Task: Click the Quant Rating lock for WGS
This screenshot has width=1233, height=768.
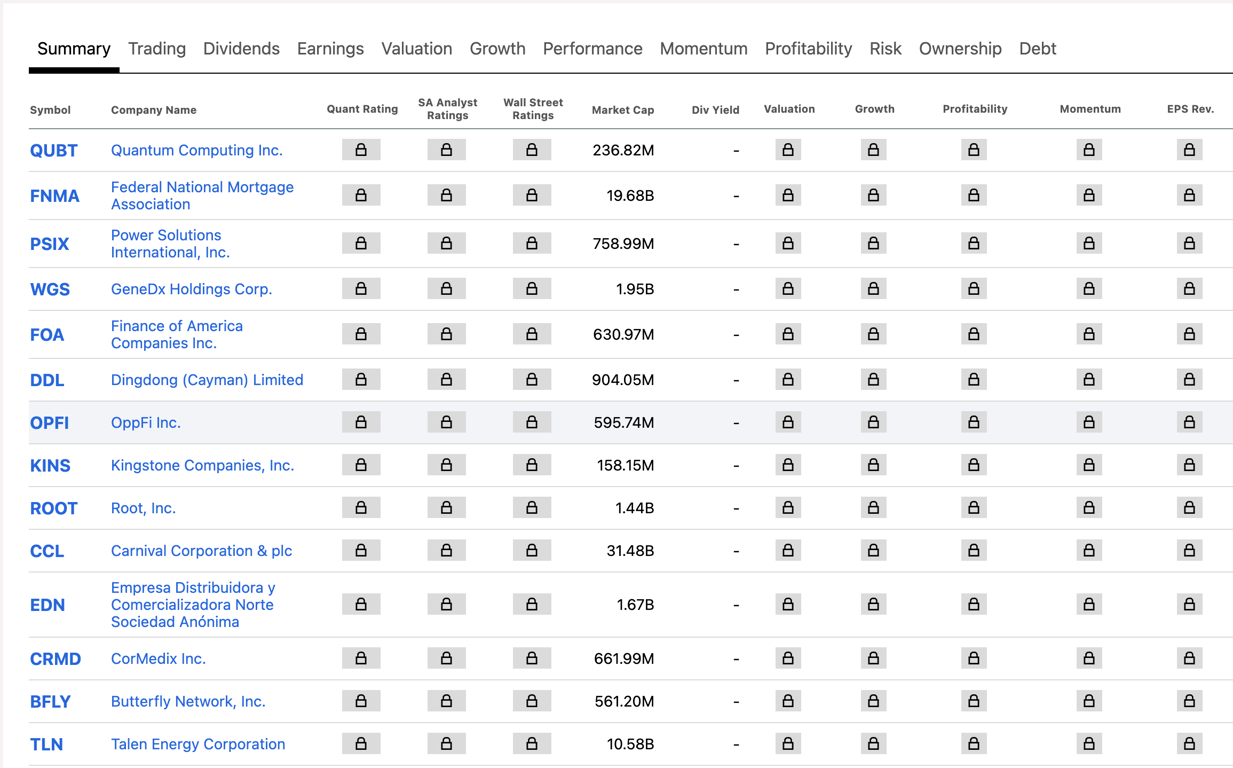Action: pos(361,289)
